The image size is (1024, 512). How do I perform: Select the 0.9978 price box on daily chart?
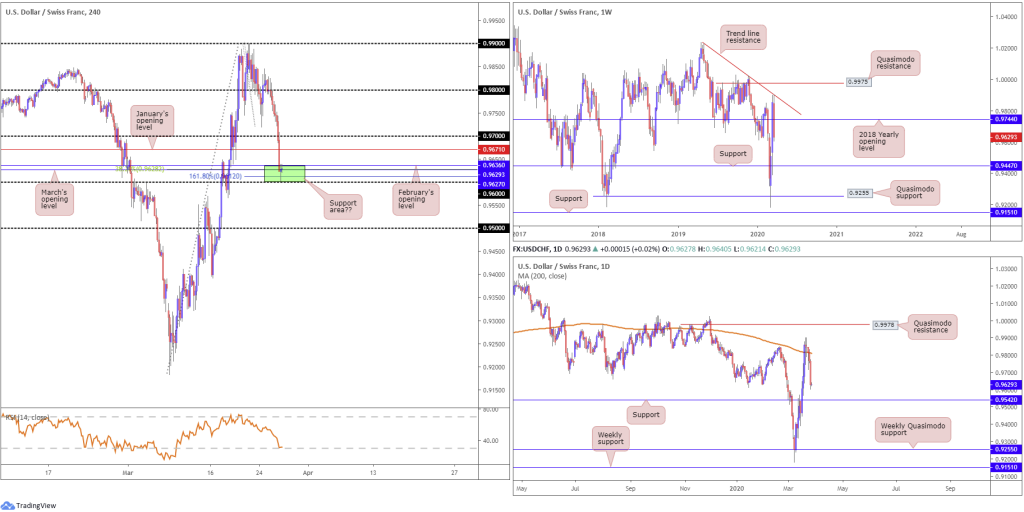pos(885,324)
